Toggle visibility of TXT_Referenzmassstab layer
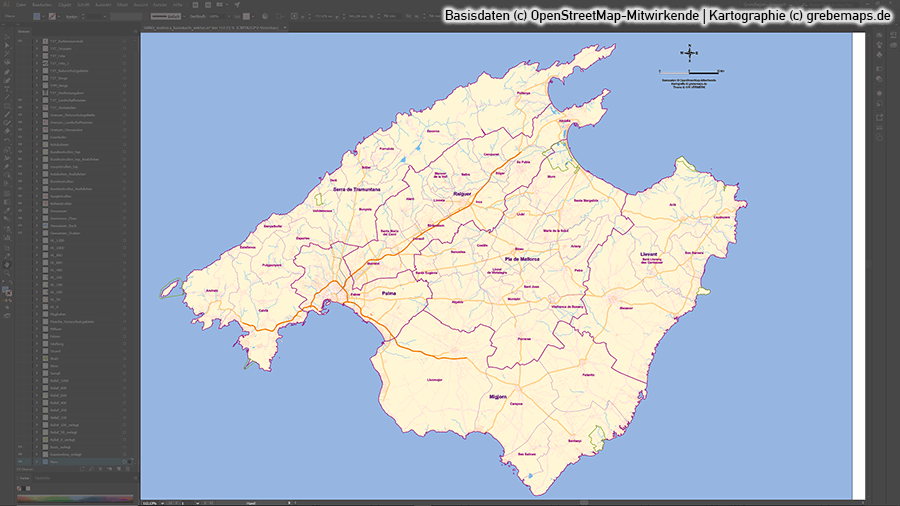 tap(19, 41)
